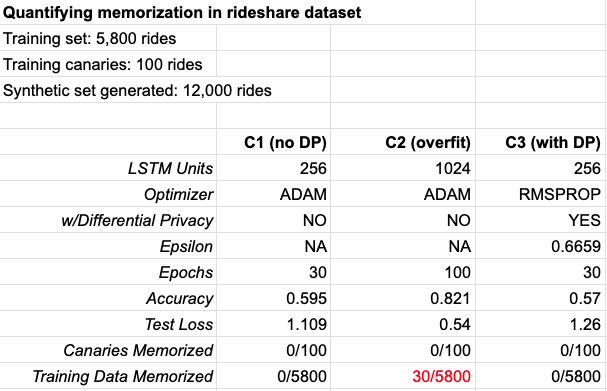Select the C3 (with DP) header cell

click(541, 142)
